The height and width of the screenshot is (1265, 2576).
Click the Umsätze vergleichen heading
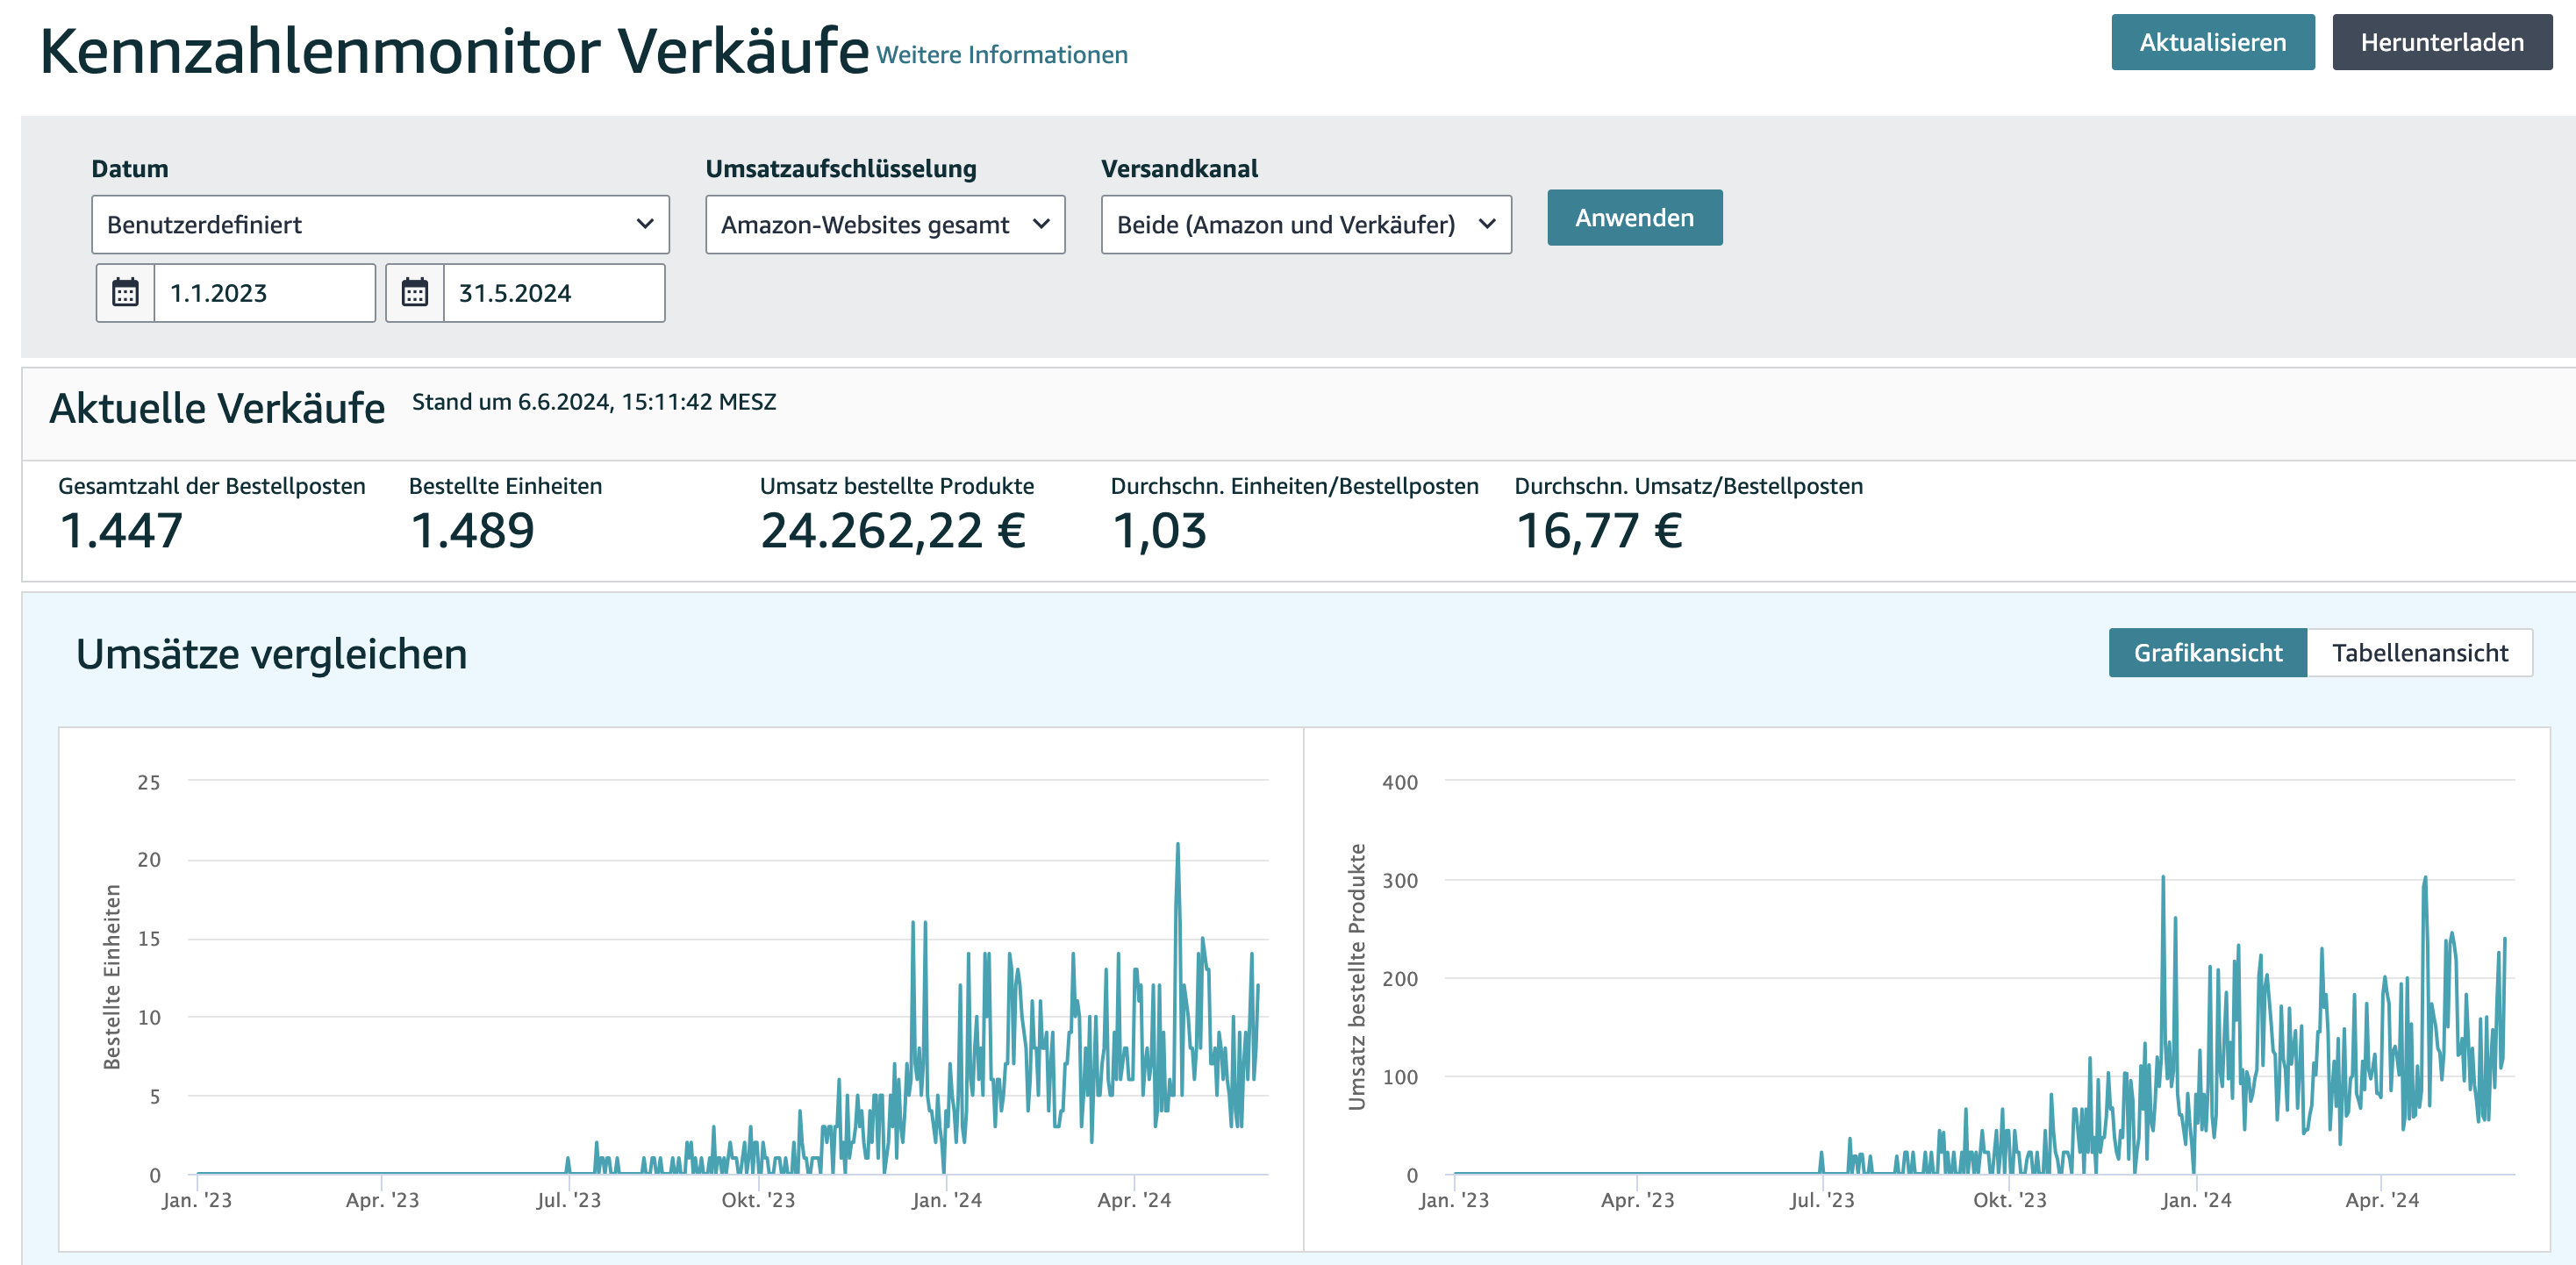click(x=271, y=654)
